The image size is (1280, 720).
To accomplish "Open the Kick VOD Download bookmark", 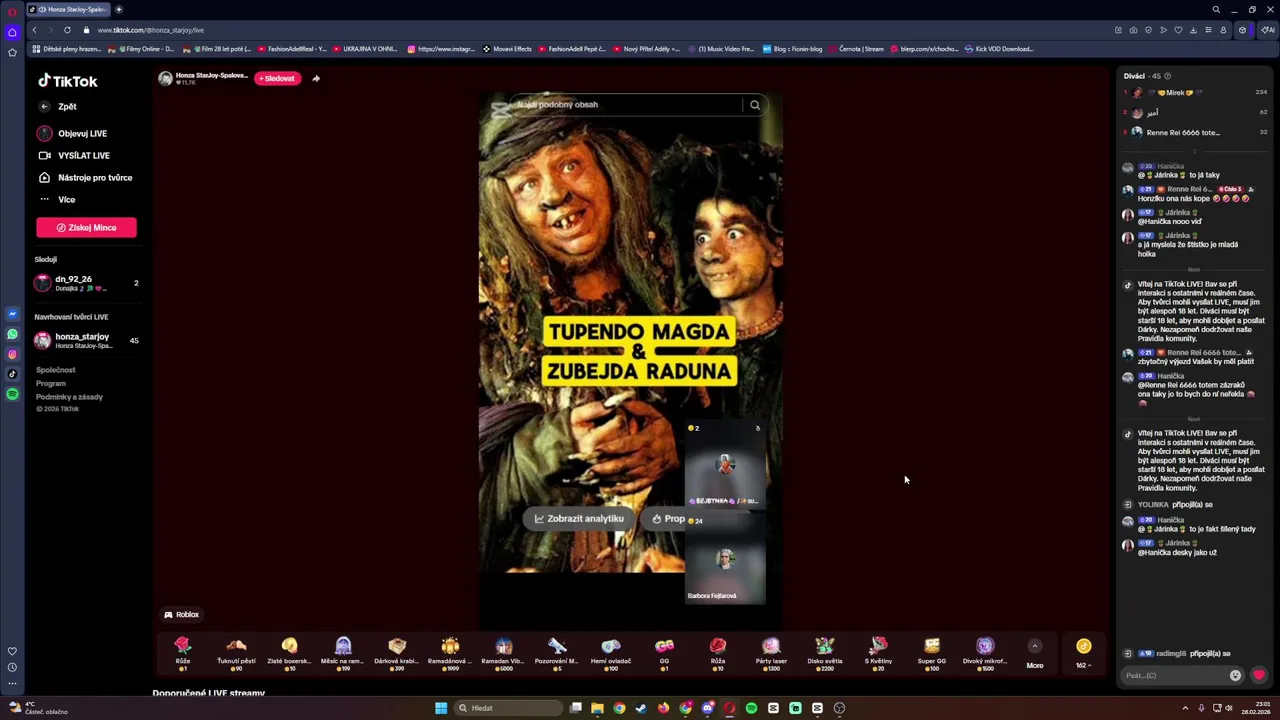I will (x=999, y=48).
